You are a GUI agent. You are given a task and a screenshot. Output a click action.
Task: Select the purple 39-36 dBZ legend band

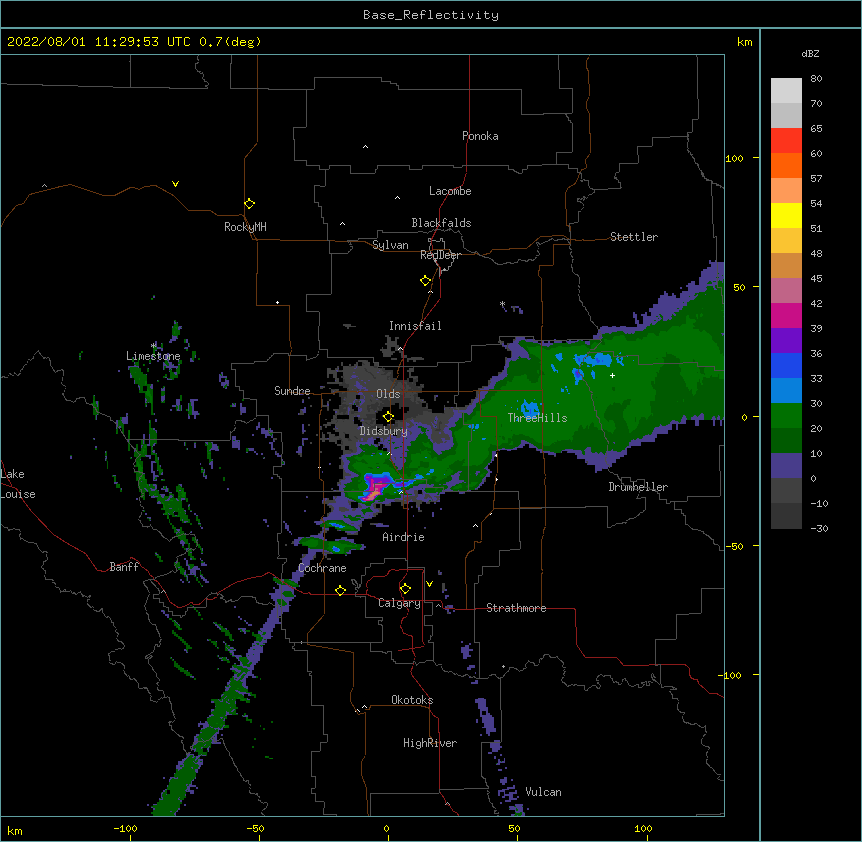(x=786, y=341)
